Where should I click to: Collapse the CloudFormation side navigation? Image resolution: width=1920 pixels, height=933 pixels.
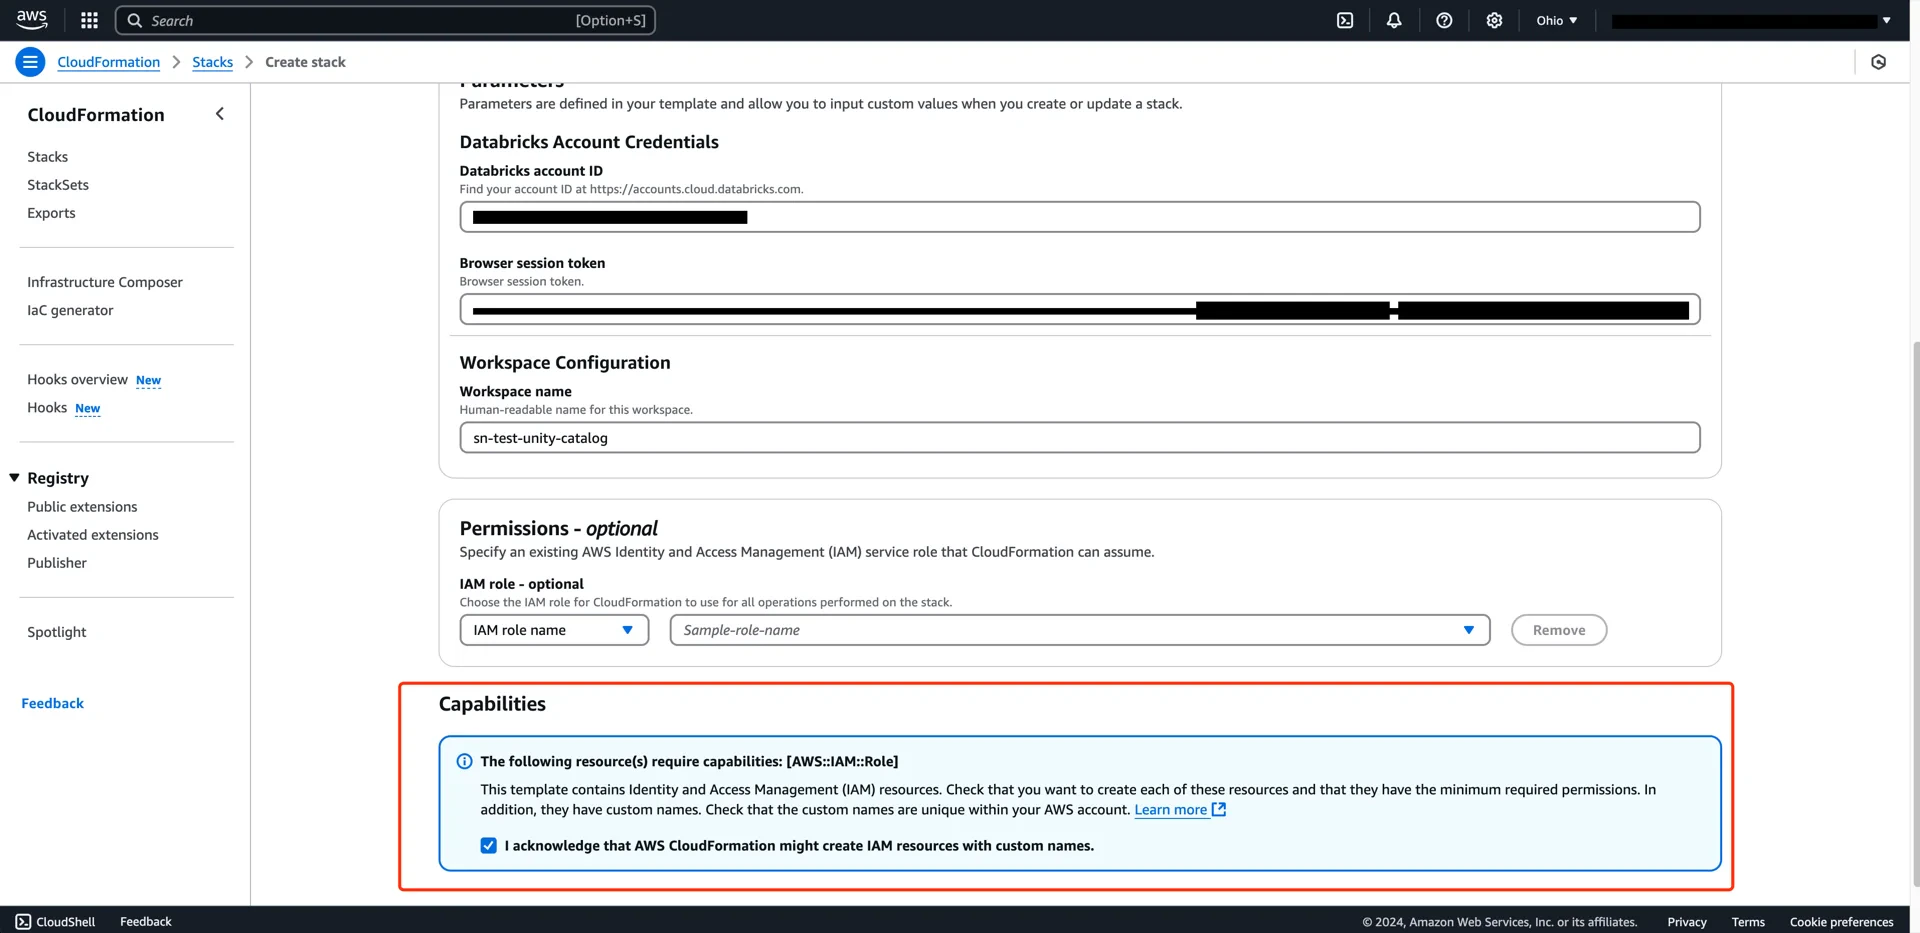tap(220, 114)
